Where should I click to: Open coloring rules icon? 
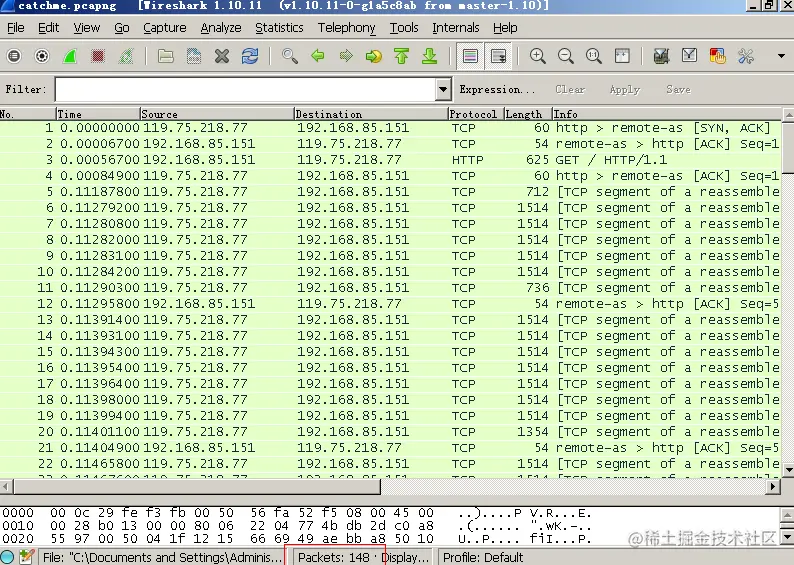click(x=718, y=56)
